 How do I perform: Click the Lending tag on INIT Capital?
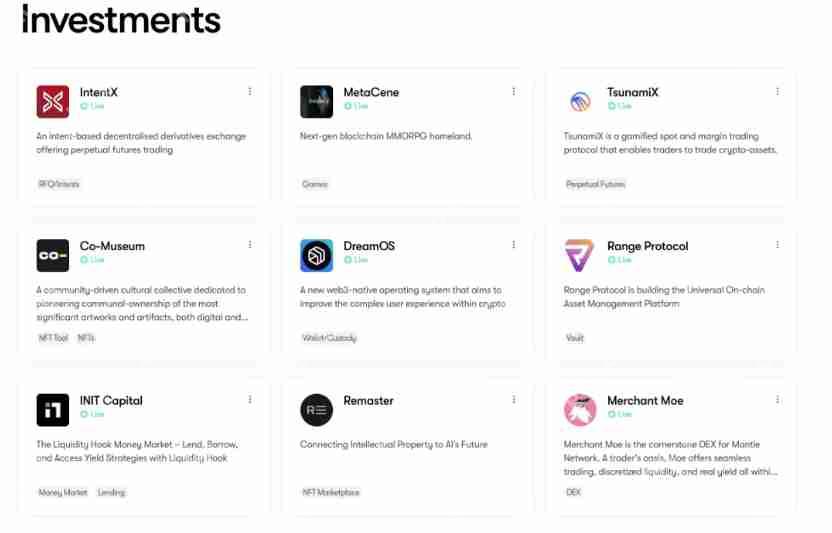(x=111, y=492)
